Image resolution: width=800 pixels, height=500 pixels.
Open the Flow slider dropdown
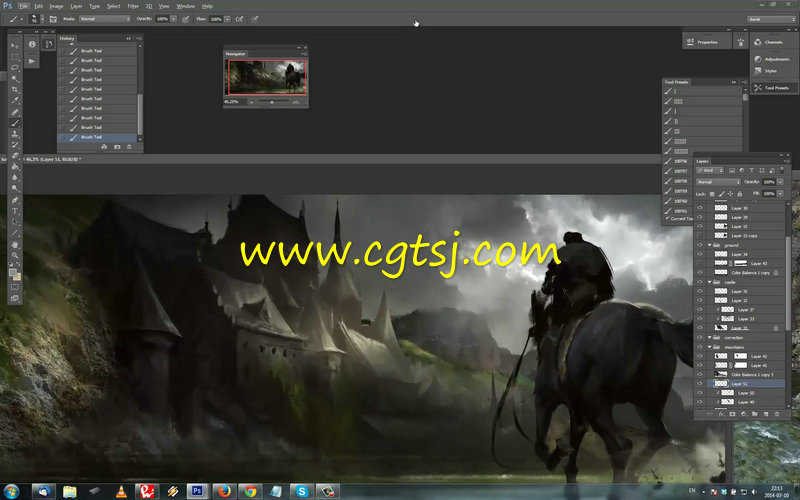[x=227, y=19]
